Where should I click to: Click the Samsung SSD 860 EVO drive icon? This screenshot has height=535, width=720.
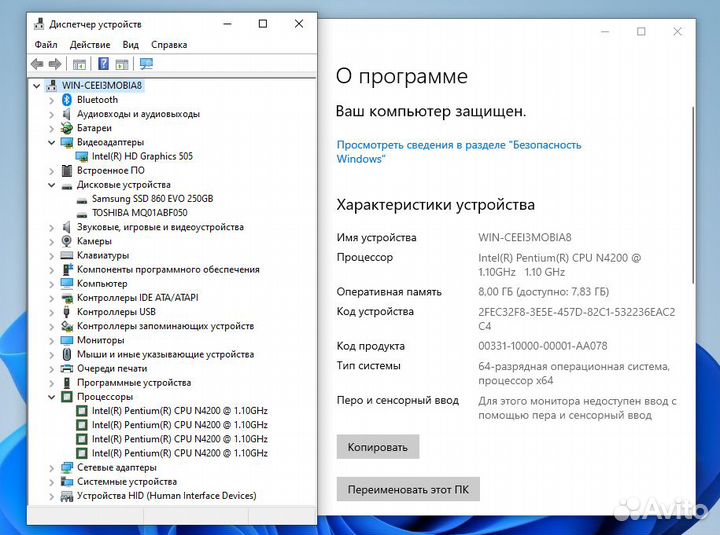pos(82,200)
